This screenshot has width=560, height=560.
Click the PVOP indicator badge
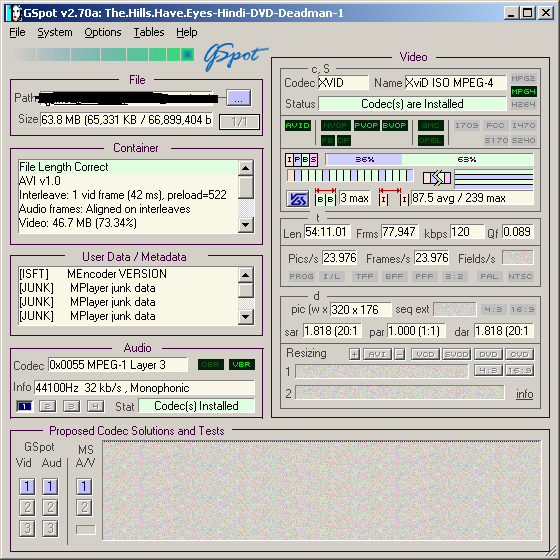click(366, 125)
